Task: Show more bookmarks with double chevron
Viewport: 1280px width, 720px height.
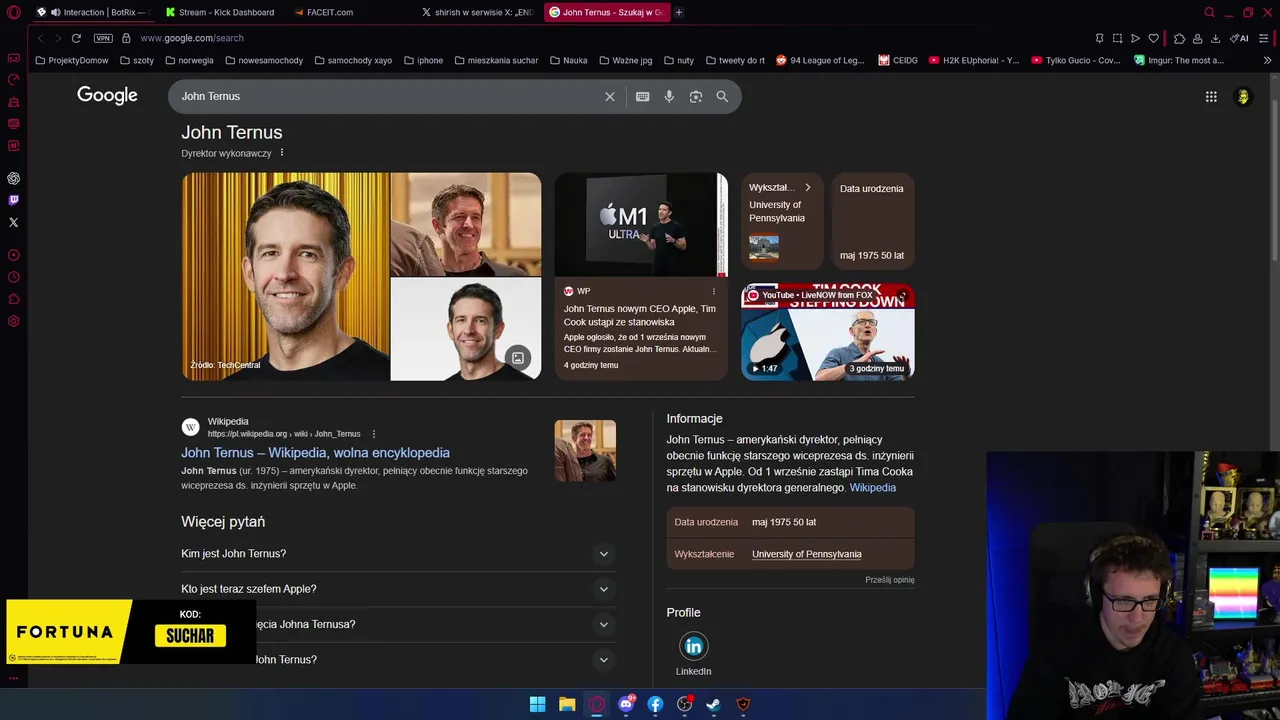Action: [1268, 60]
